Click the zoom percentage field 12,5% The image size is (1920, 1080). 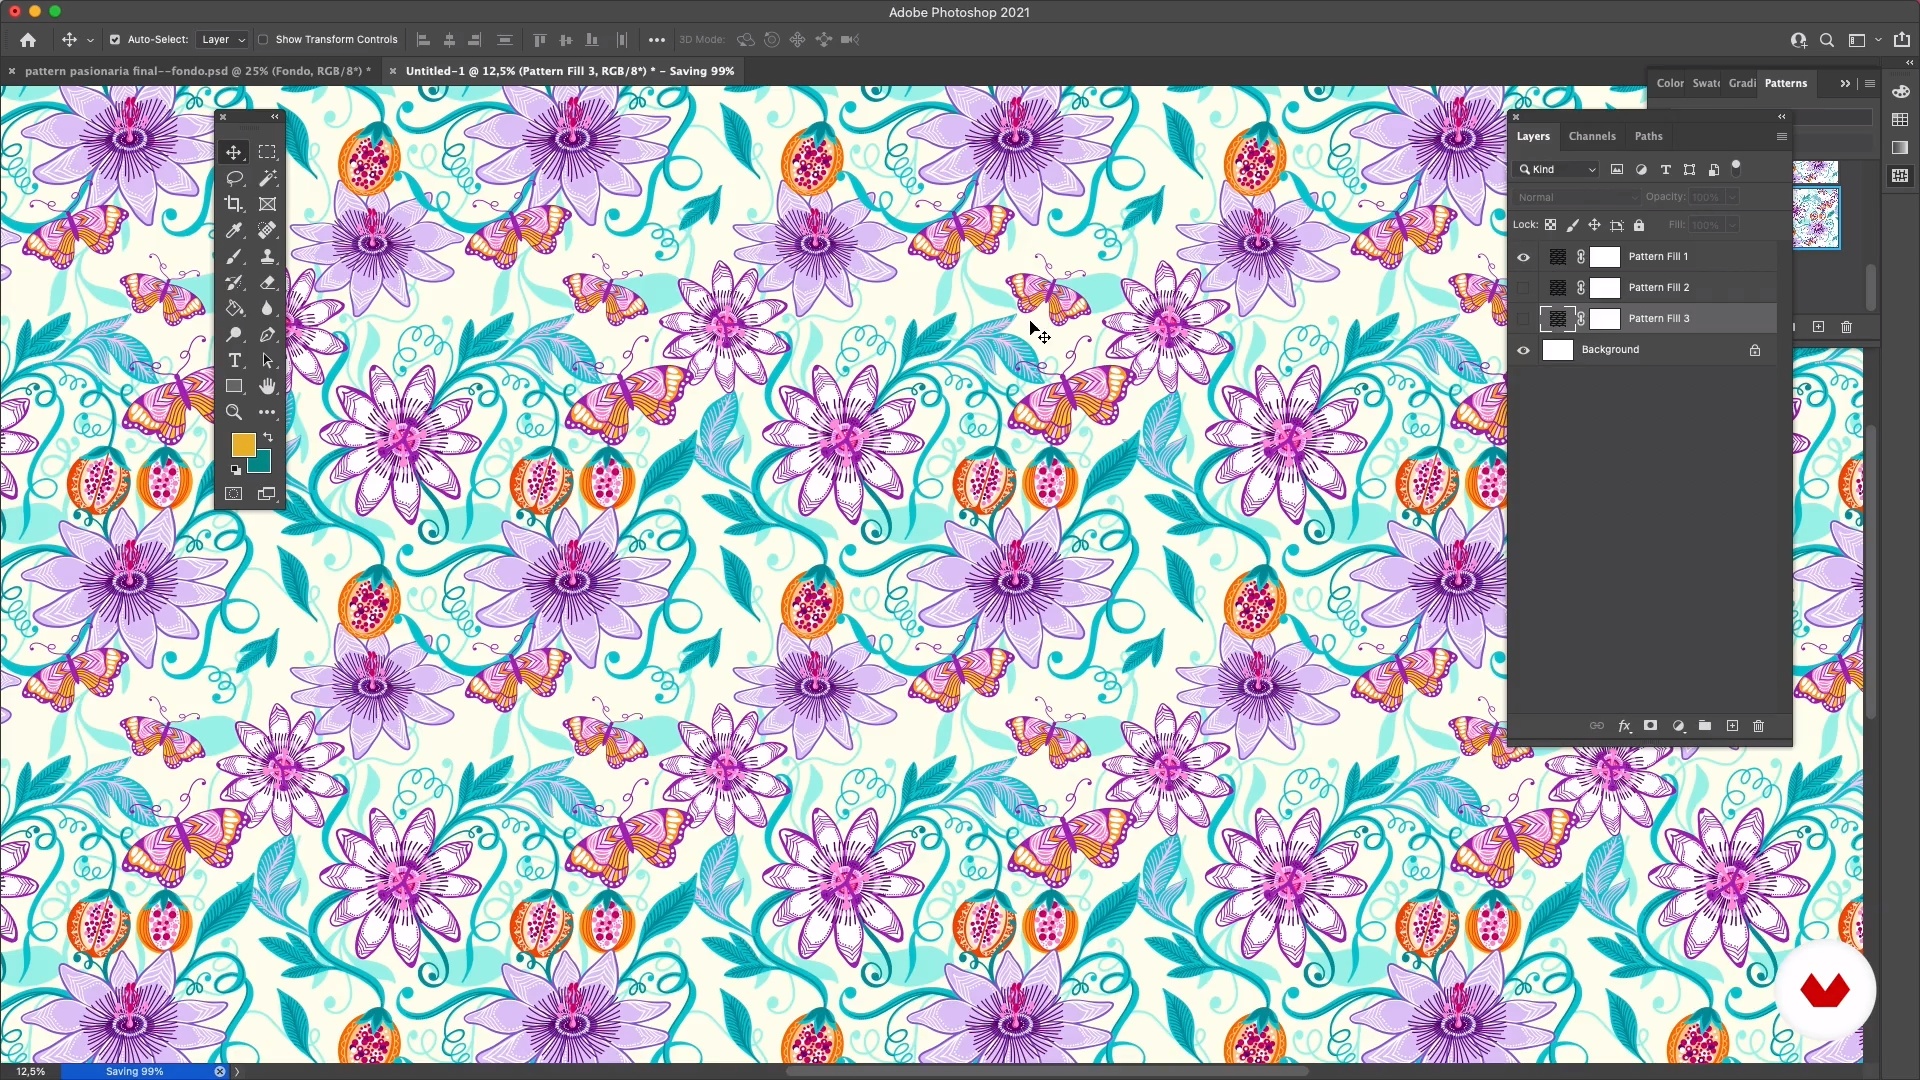point(30,1071)
